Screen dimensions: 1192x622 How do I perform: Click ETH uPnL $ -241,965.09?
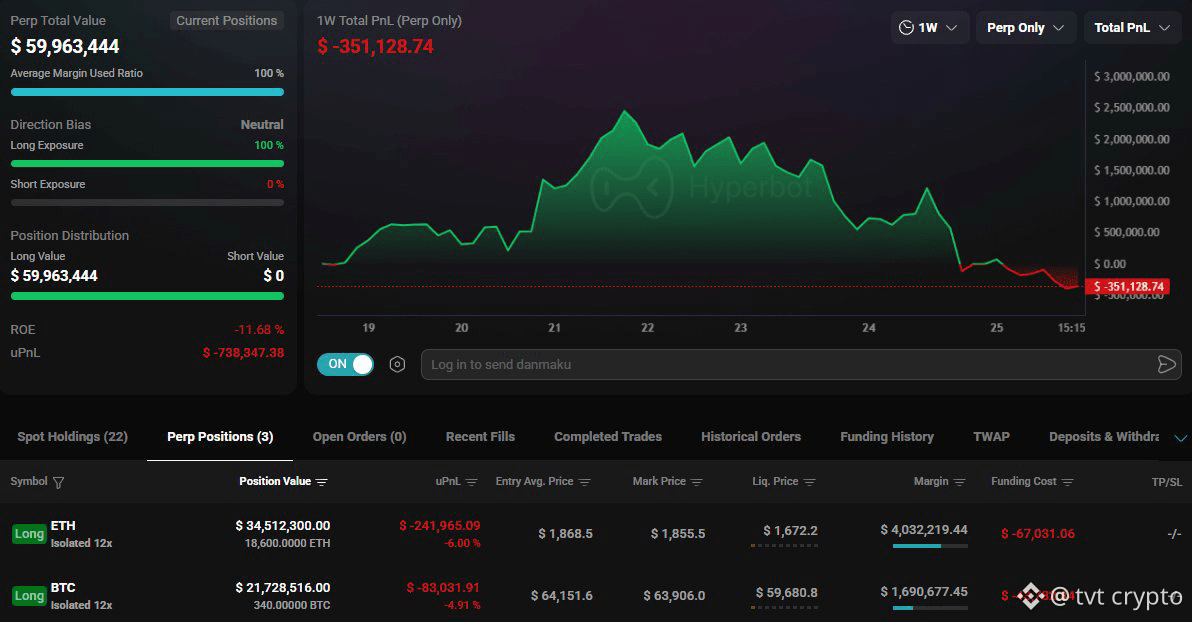click(439, 525)
